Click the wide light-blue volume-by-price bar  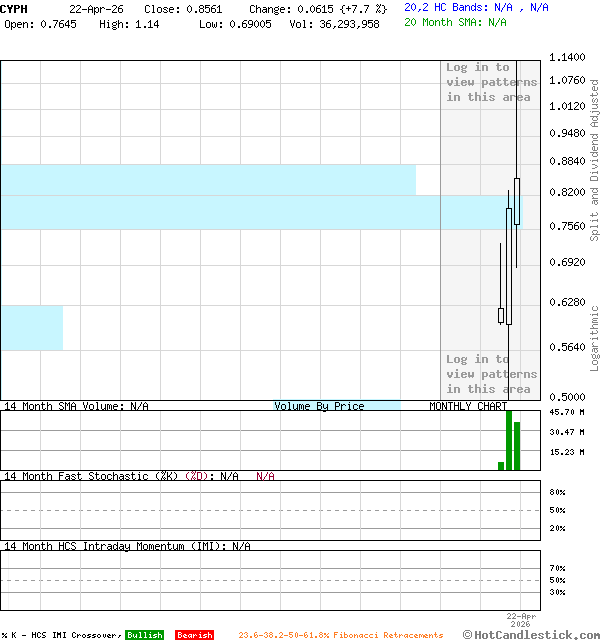(x=207, y=180)
